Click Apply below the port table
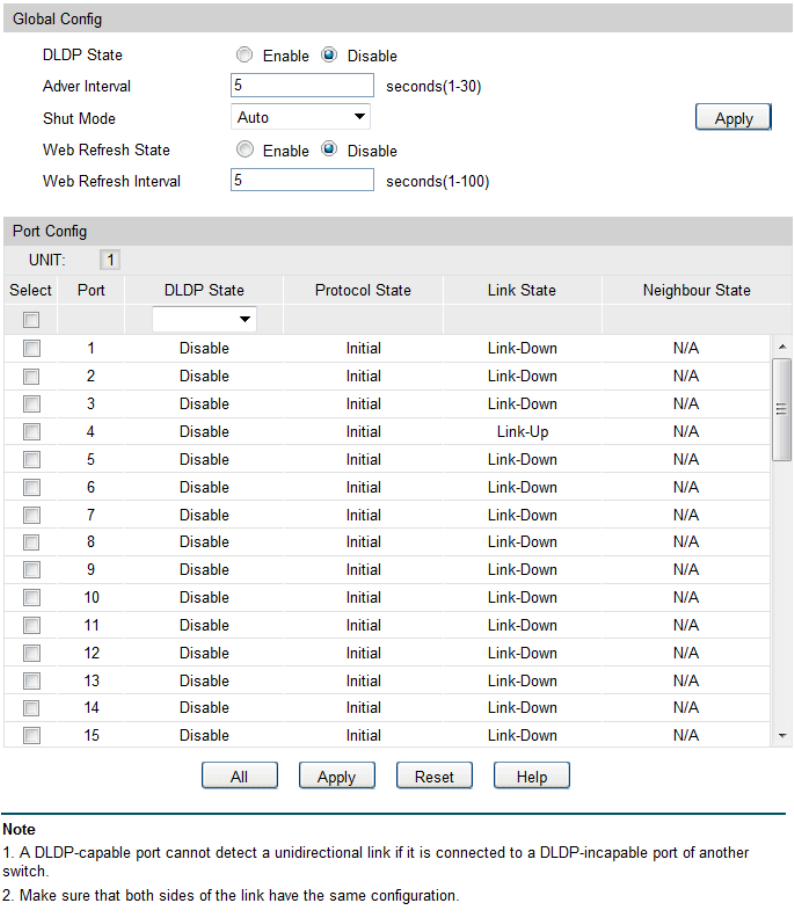794x917 pixels. tap(337, 776)
